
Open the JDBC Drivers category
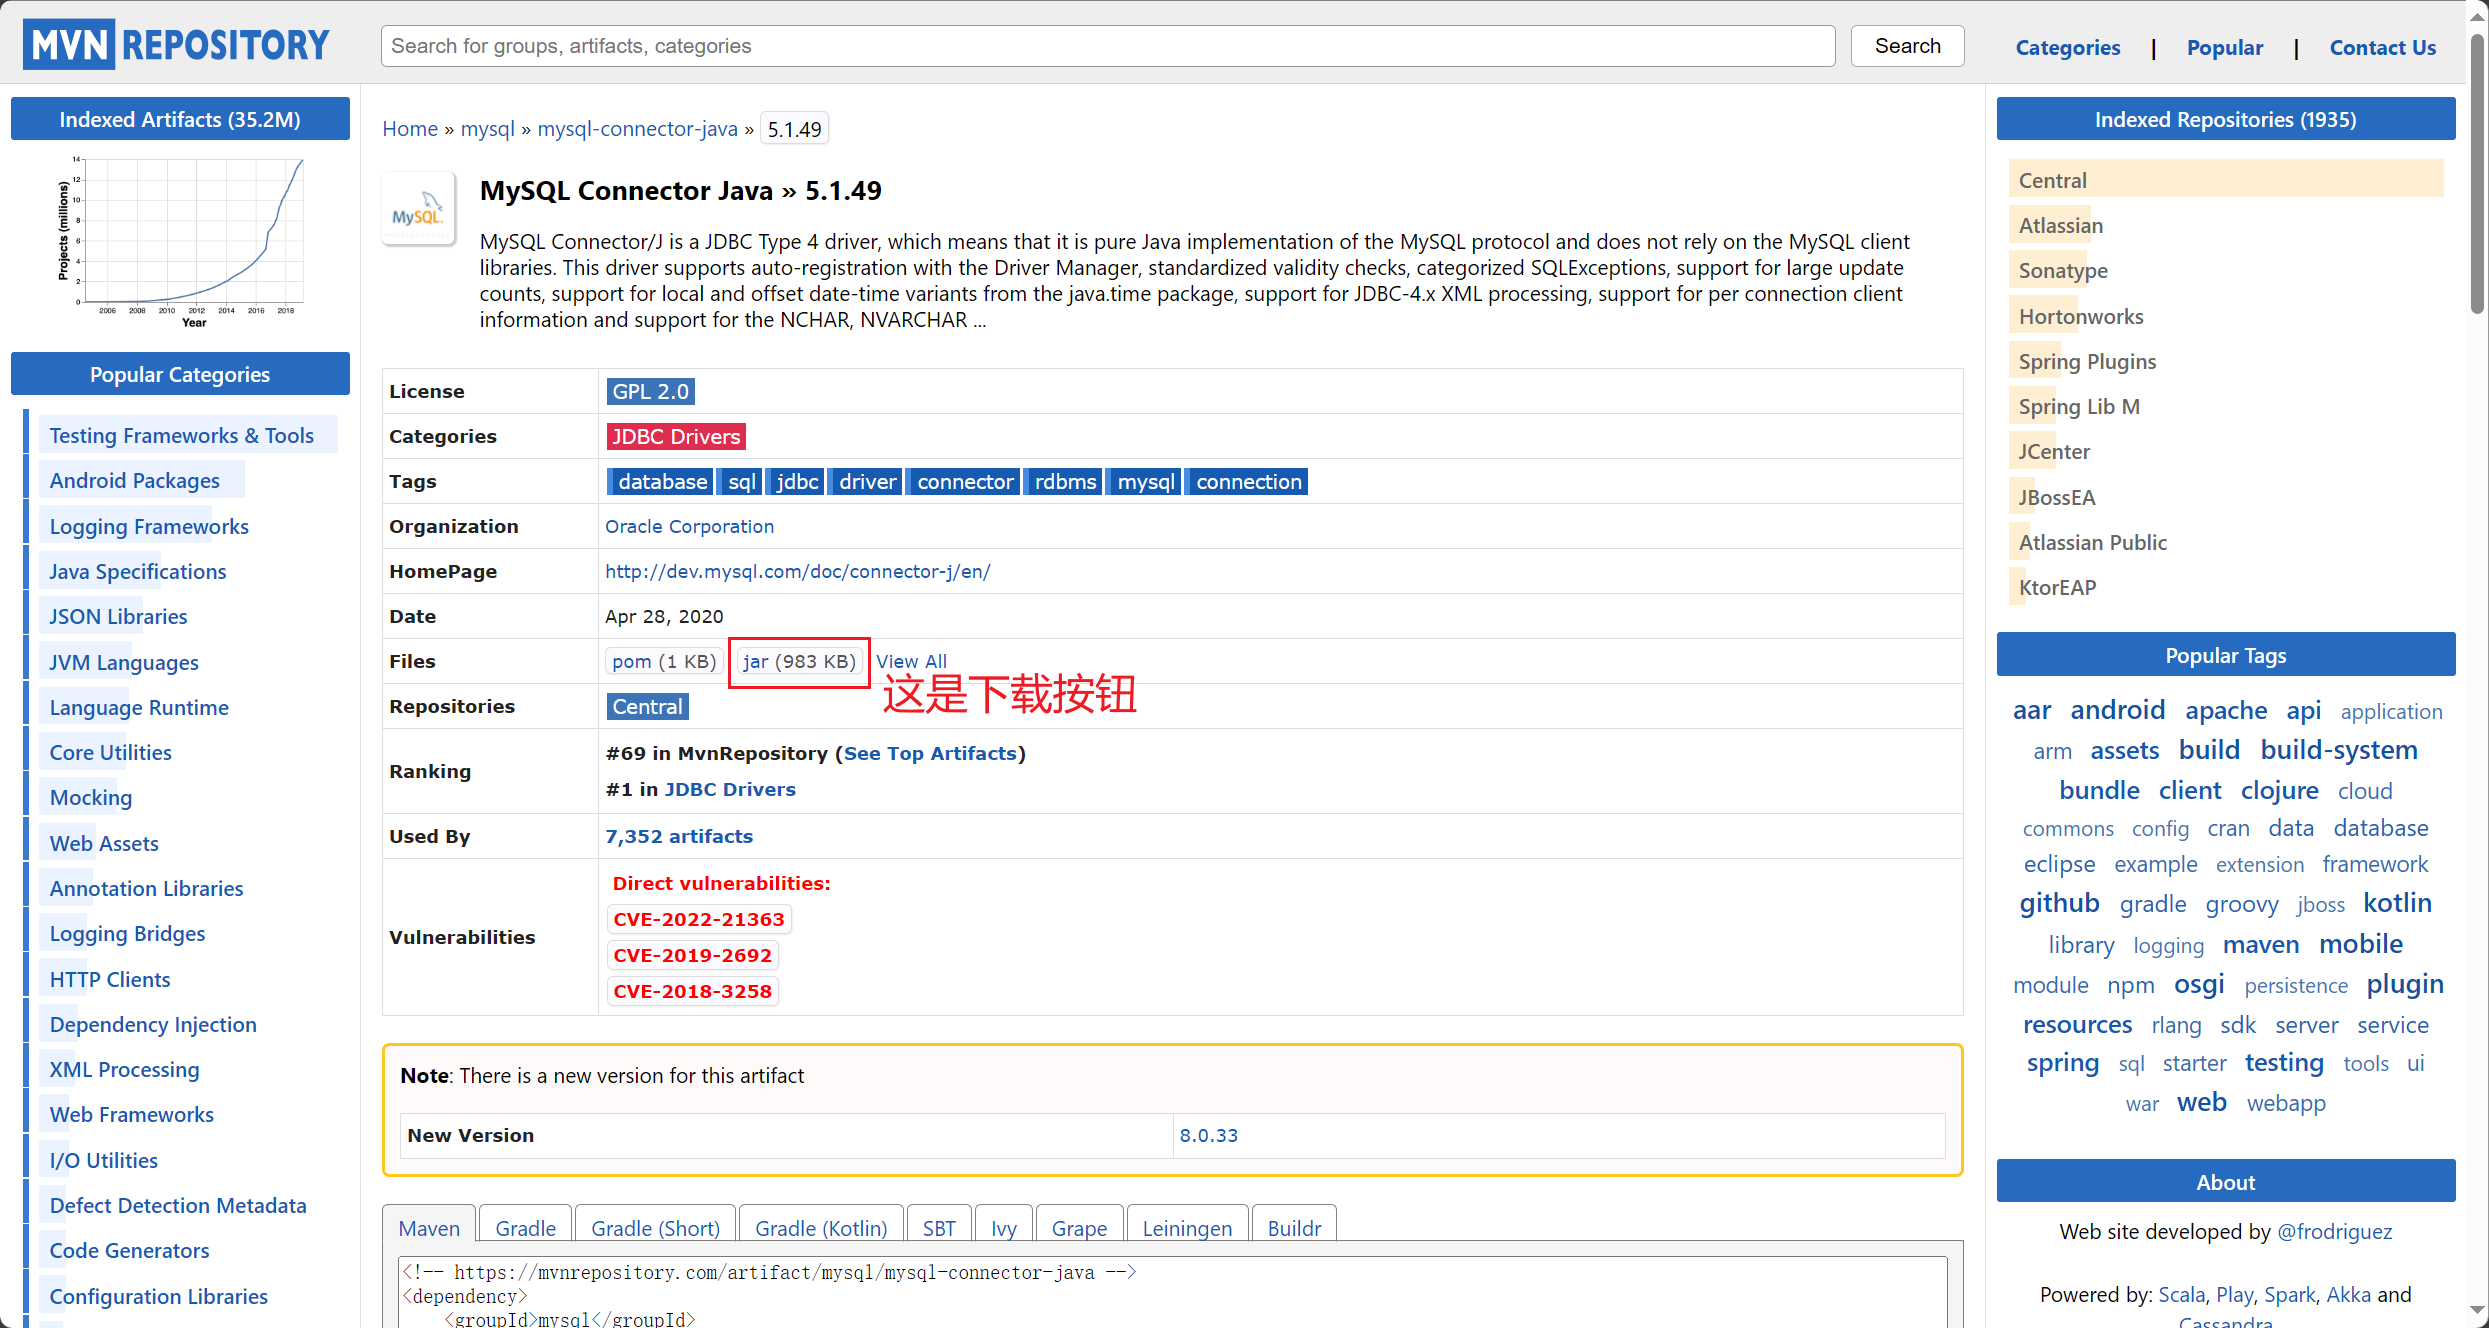(675, 436)
